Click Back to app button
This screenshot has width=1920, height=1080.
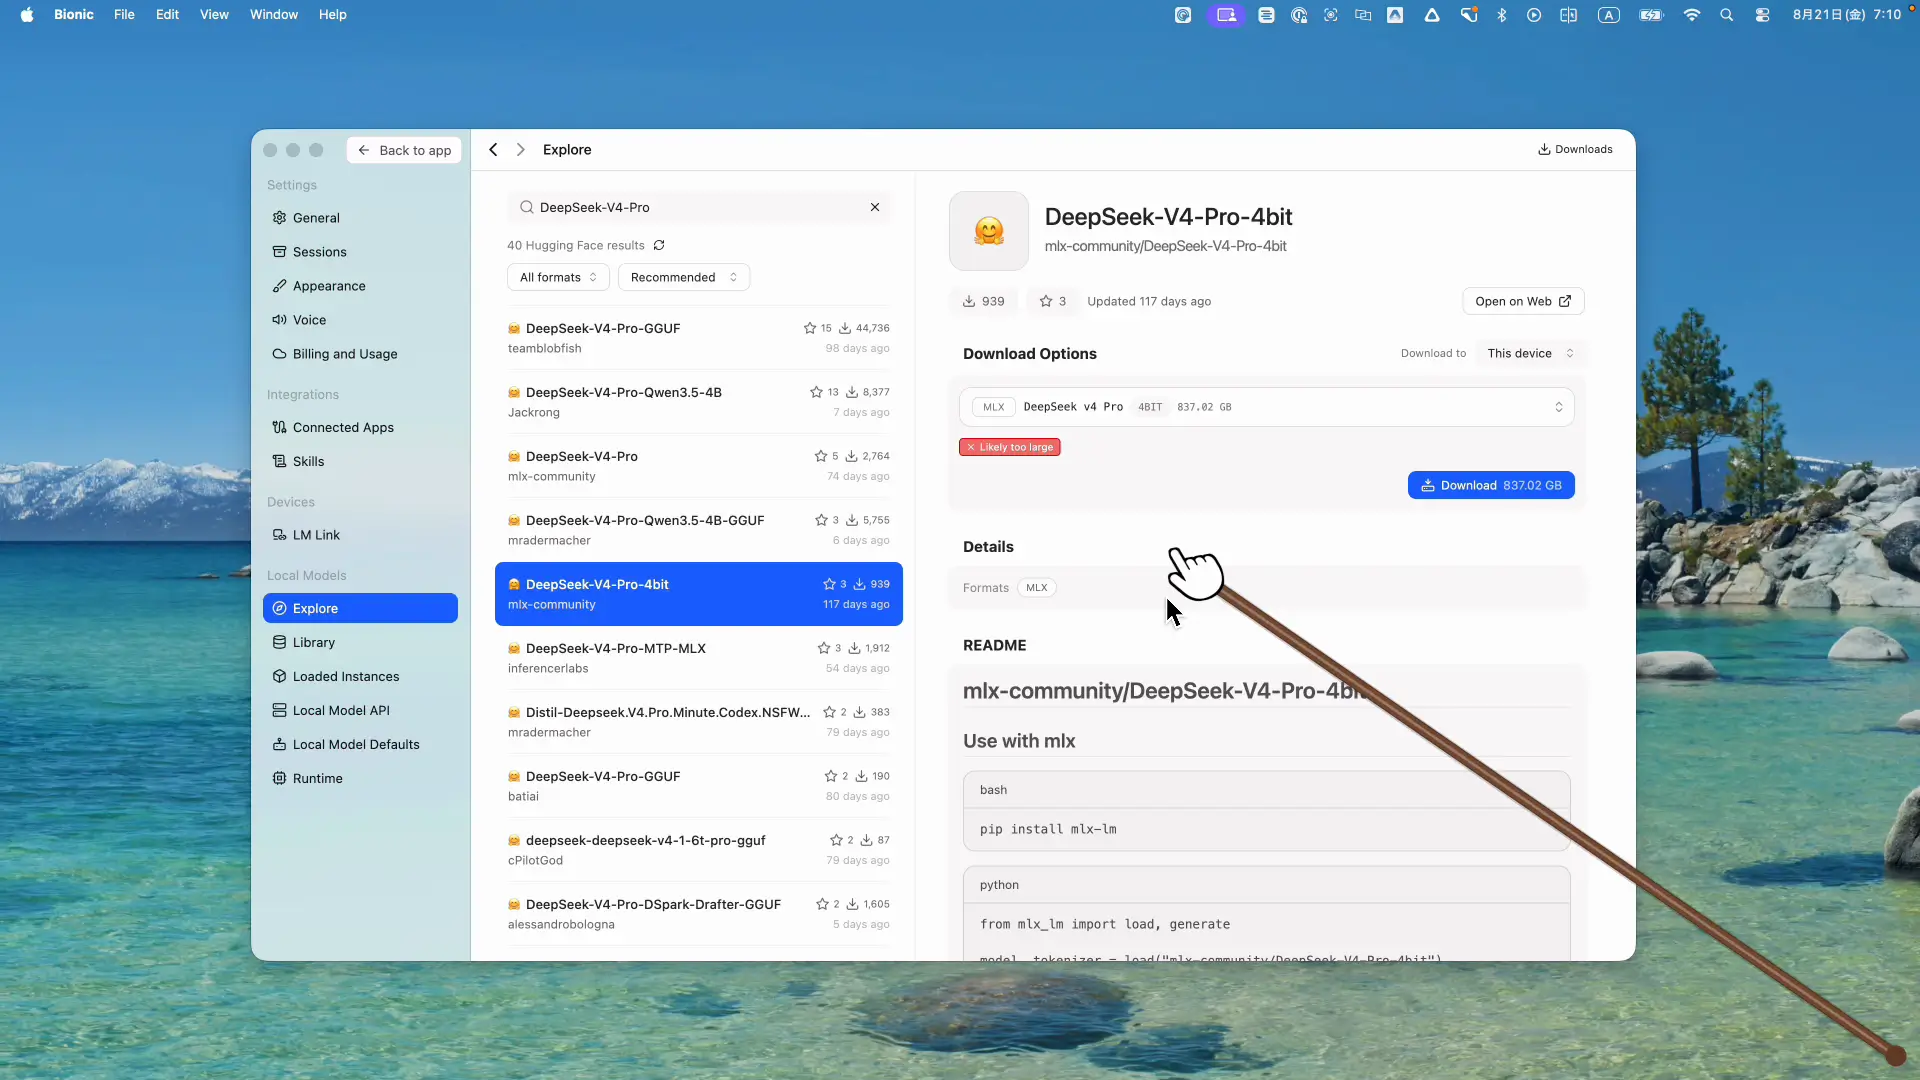pyautogui.click(x=404, y=150)
